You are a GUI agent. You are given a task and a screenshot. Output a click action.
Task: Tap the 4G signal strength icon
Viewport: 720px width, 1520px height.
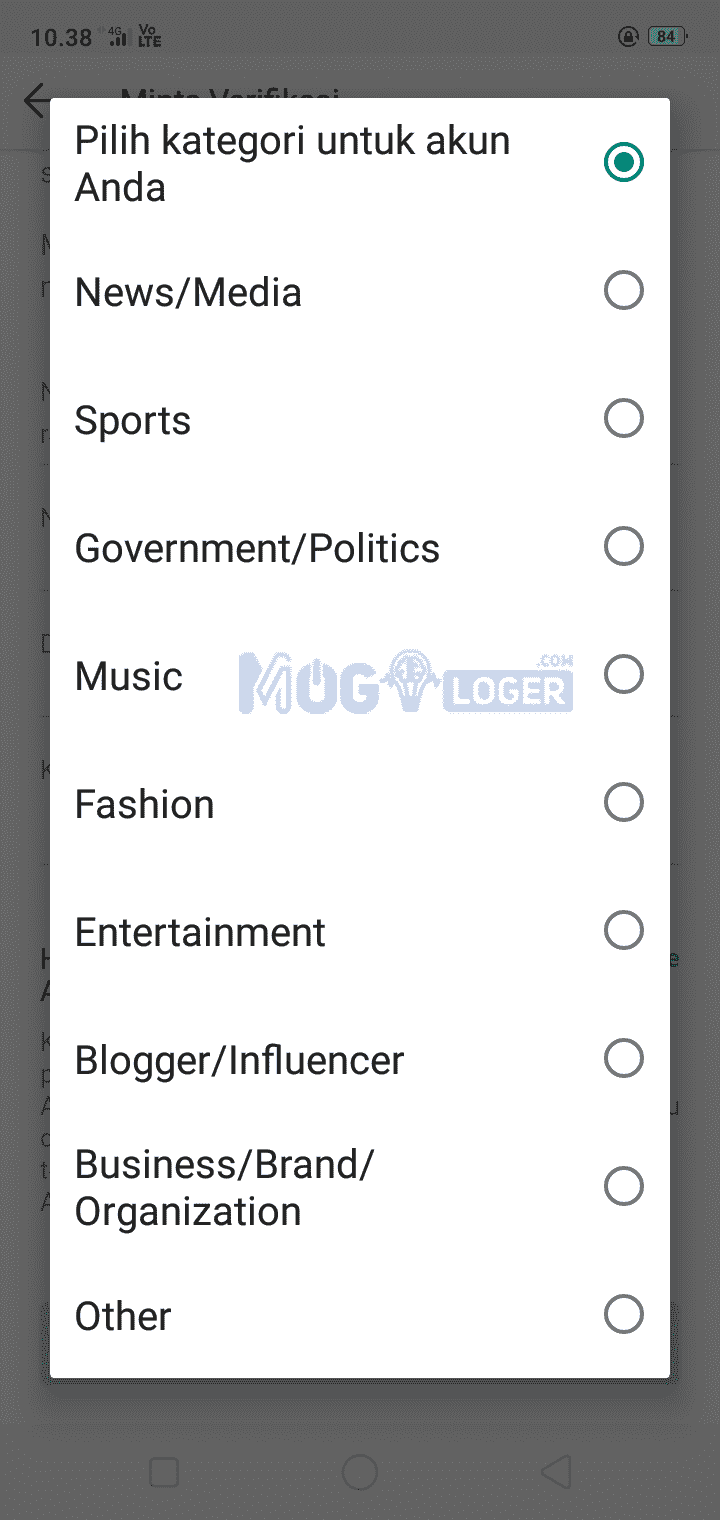(x=118, y=37)
